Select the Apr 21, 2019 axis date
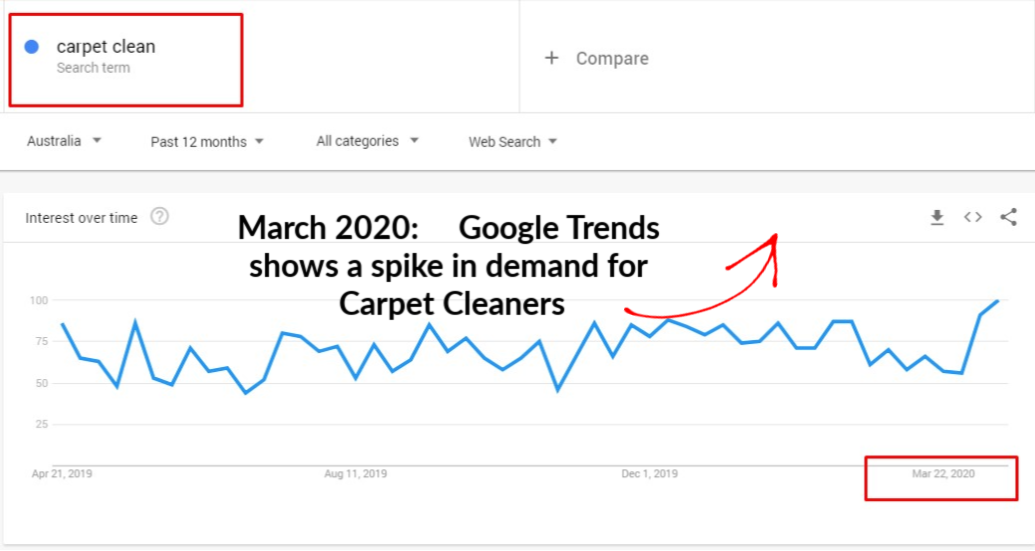 click(62, 474)
